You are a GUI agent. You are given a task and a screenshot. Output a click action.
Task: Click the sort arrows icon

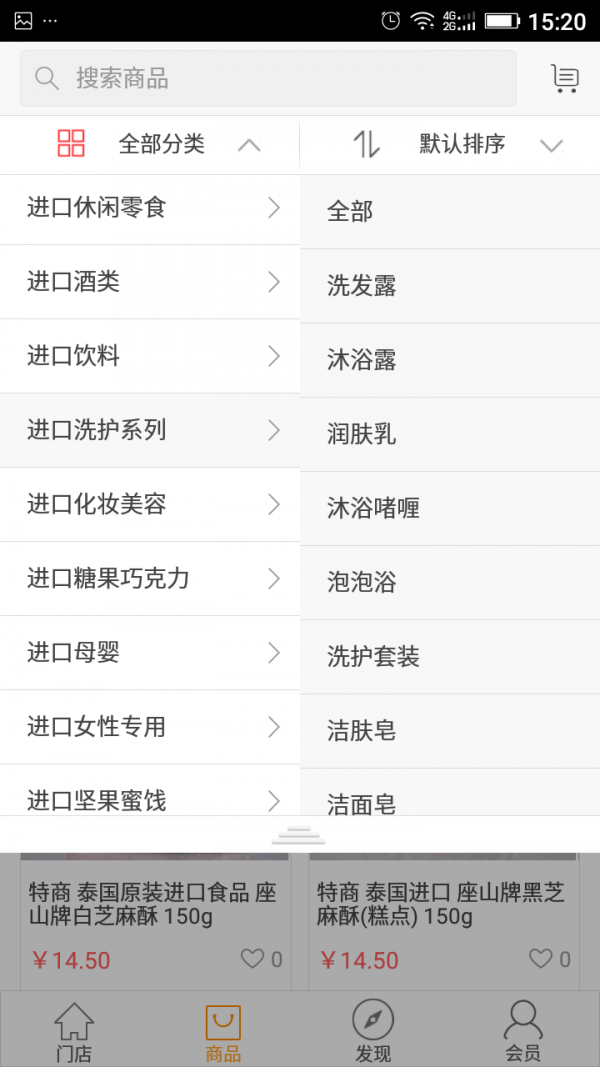[367, 144]
